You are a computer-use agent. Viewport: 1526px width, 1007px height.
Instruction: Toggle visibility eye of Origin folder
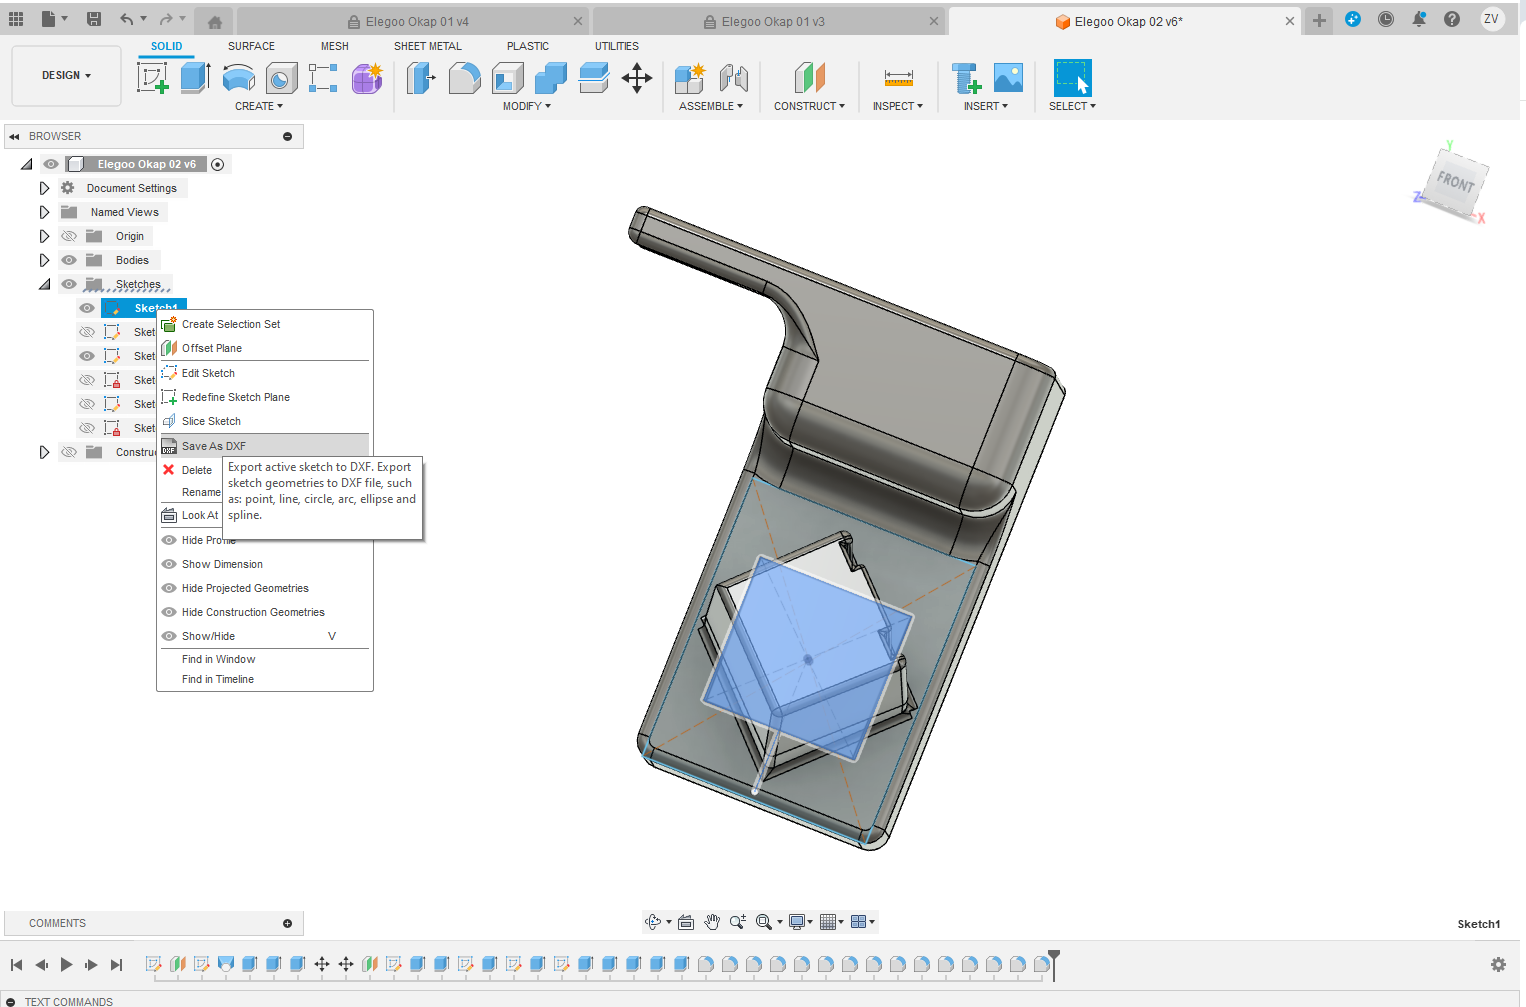pyautogui.click(x=69, y=236)
